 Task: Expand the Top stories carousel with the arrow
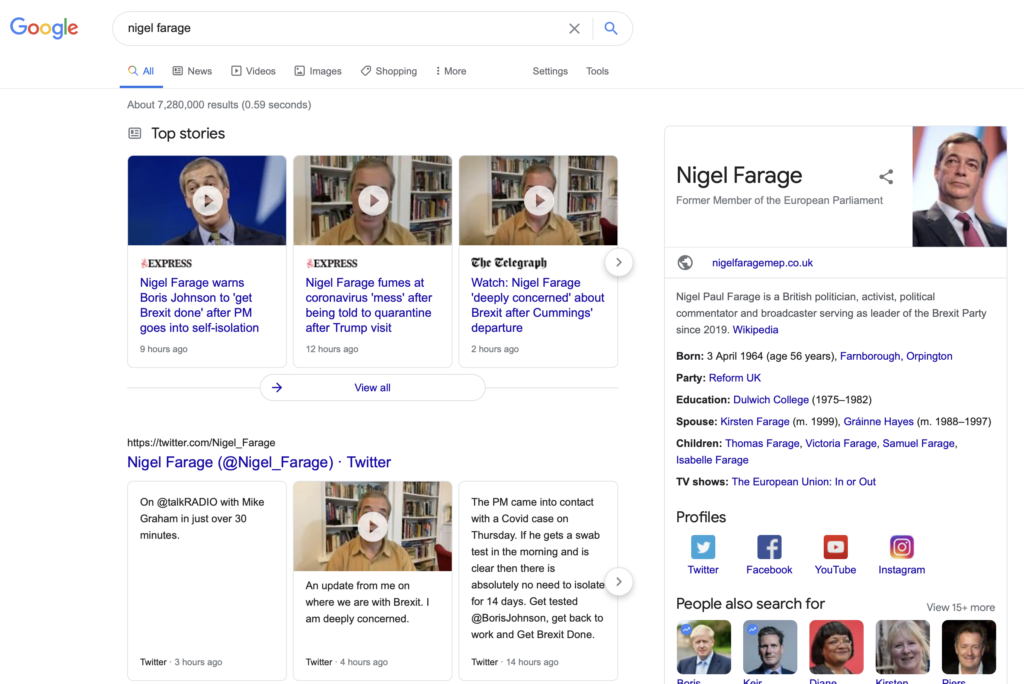tap(619, 262)
